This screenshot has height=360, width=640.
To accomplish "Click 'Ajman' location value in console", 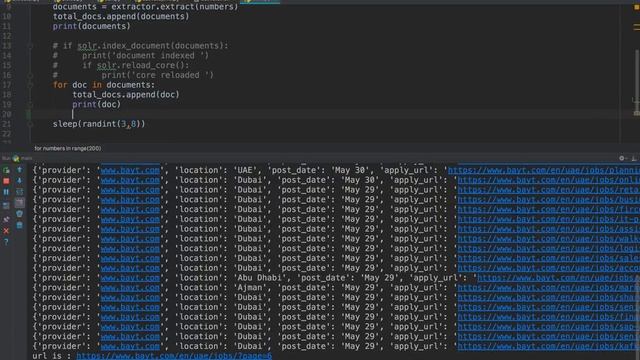I will coord(250,288).
